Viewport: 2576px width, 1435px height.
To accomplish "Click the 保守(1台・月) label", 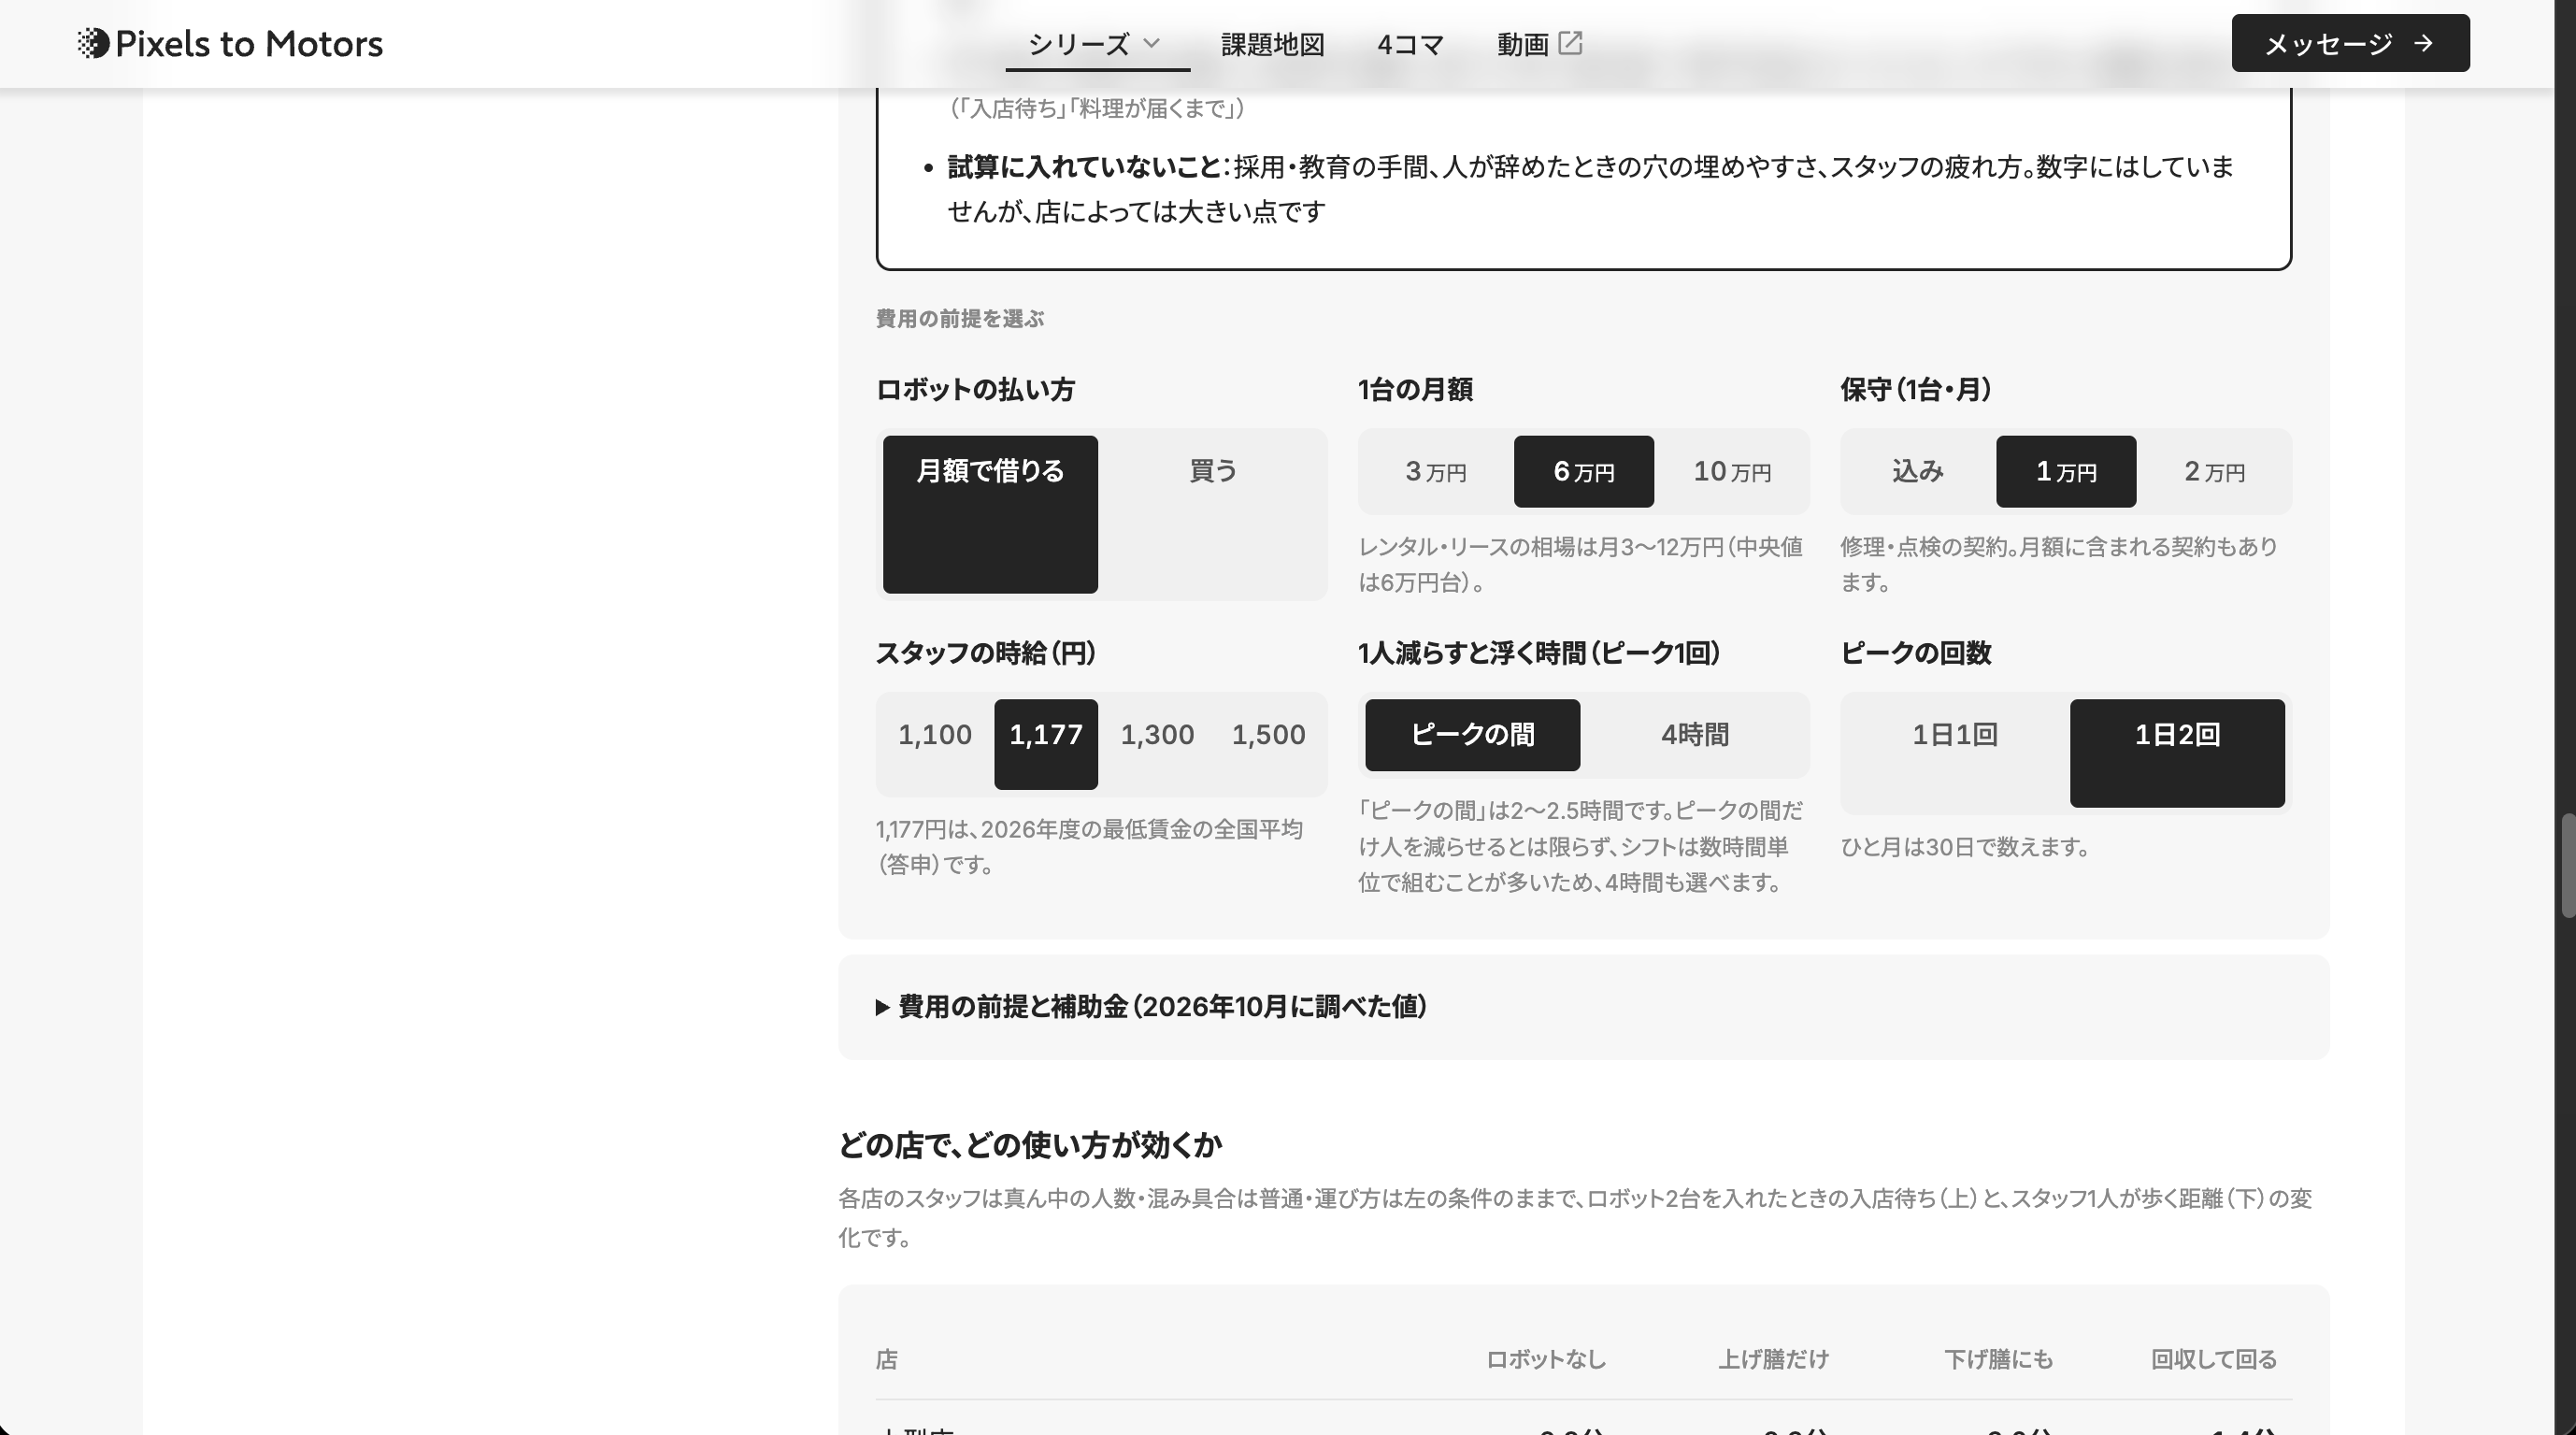I will (x=1916, y=390).
